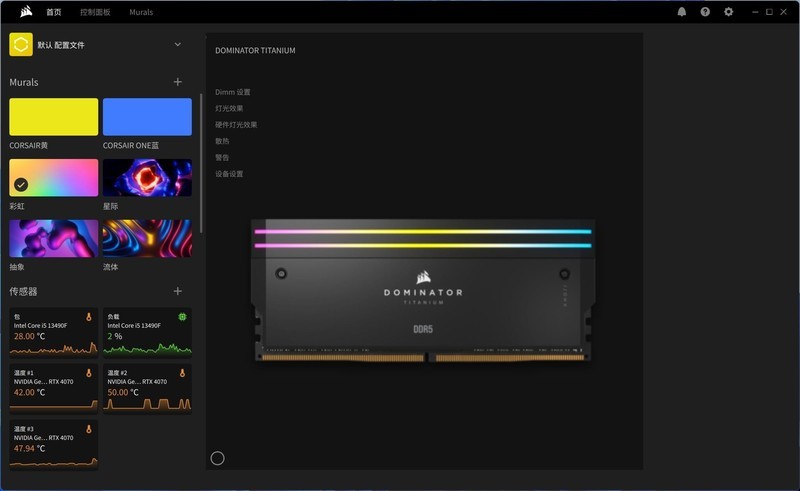Open 灯光效果 lighting effects section
Image resolution: width=800 pixels, height=491 pixels.
tap(229, 109)
